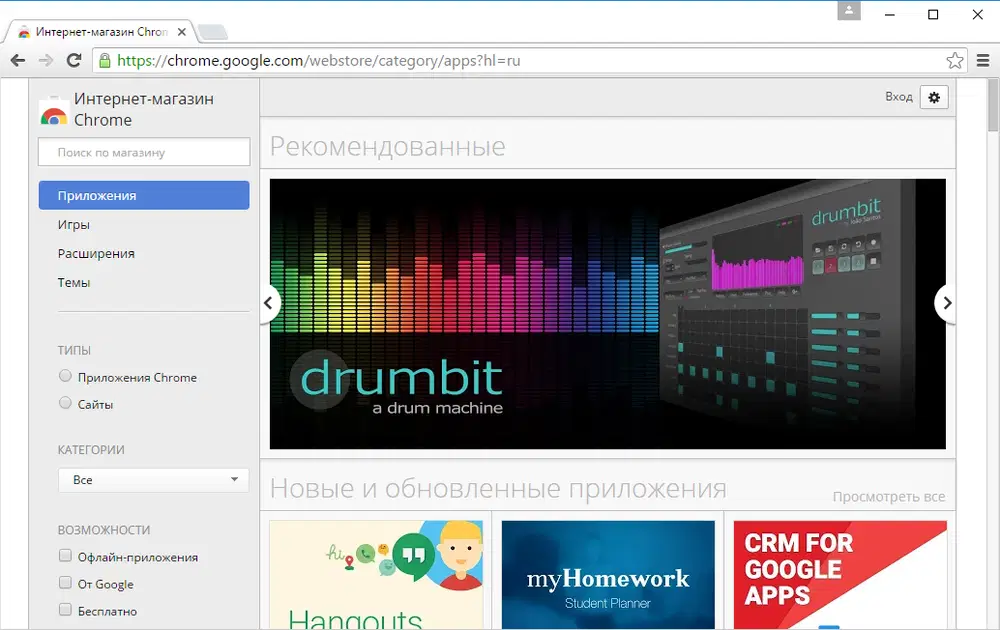The width and height of the screenshot is (1000, 630).
Task: Enable the Офлайн-приложения checkbox
Action: 65,556
